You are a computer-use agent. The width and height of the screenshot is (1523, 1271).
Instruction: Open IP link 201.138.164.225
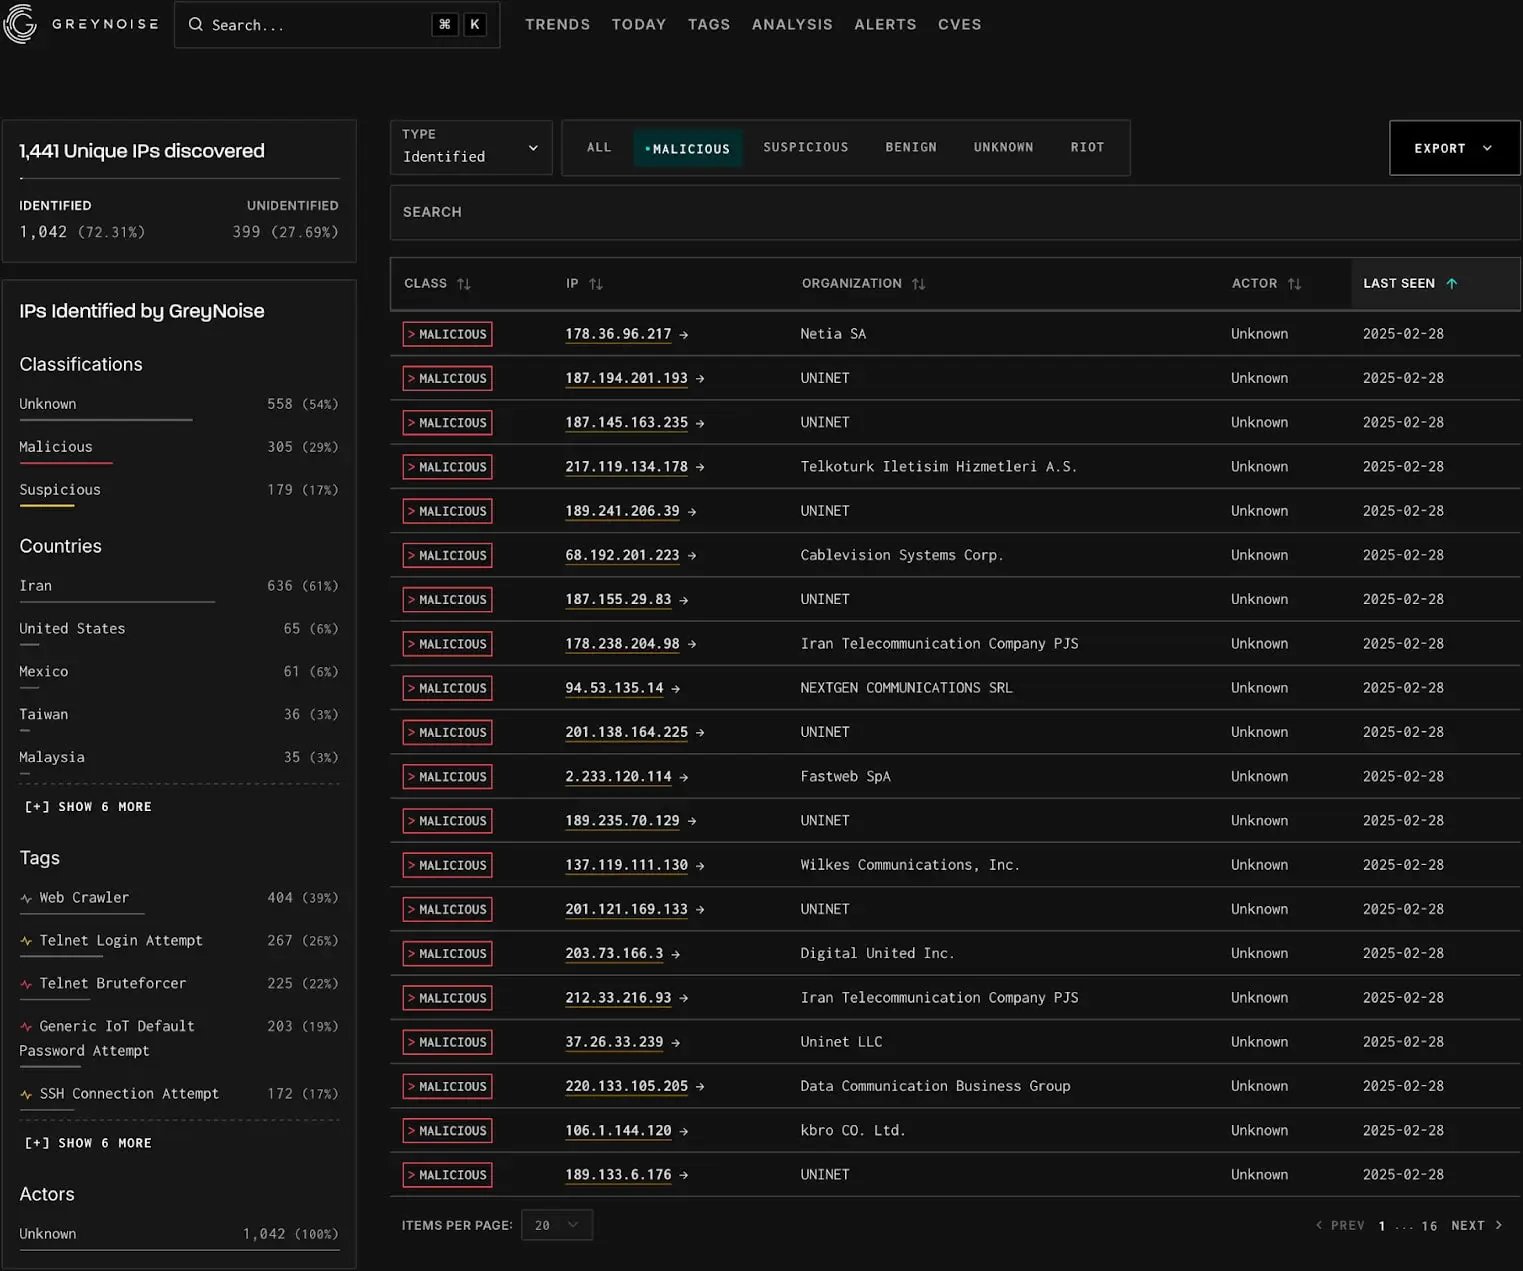point(626,732)
